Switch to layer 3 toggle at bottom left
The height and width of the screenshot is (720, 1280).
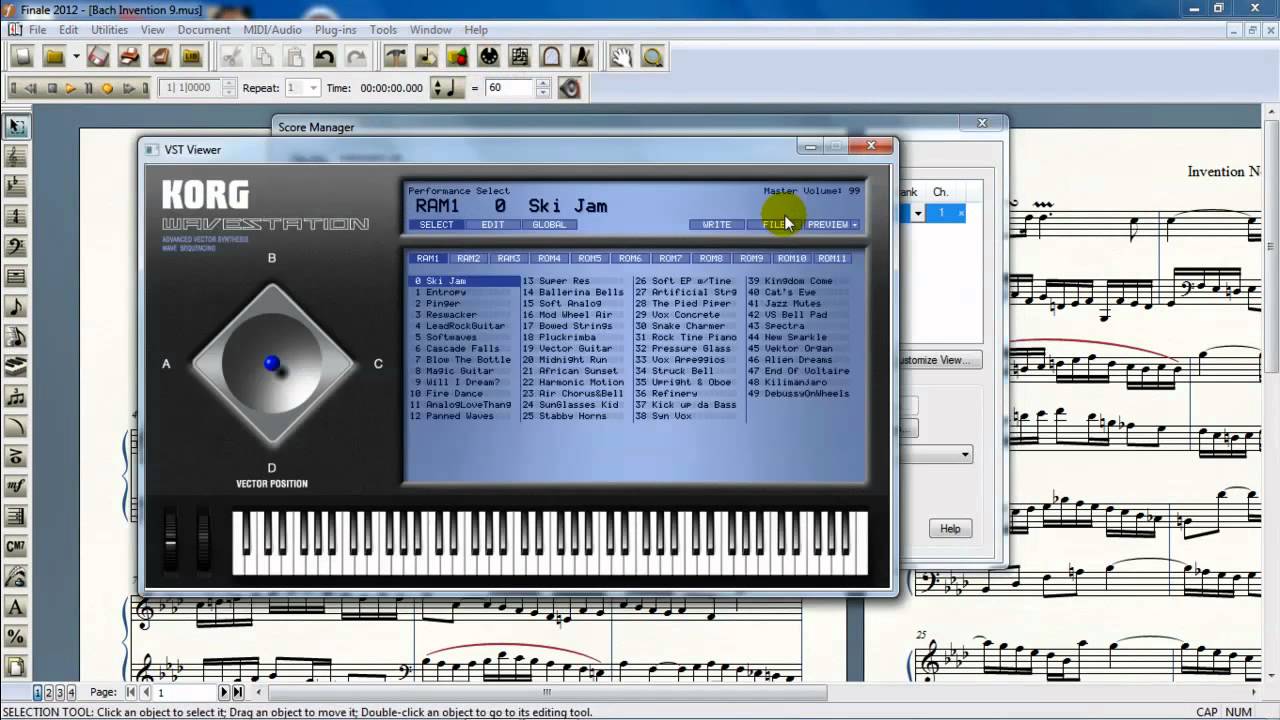click(x=60, y=692)
